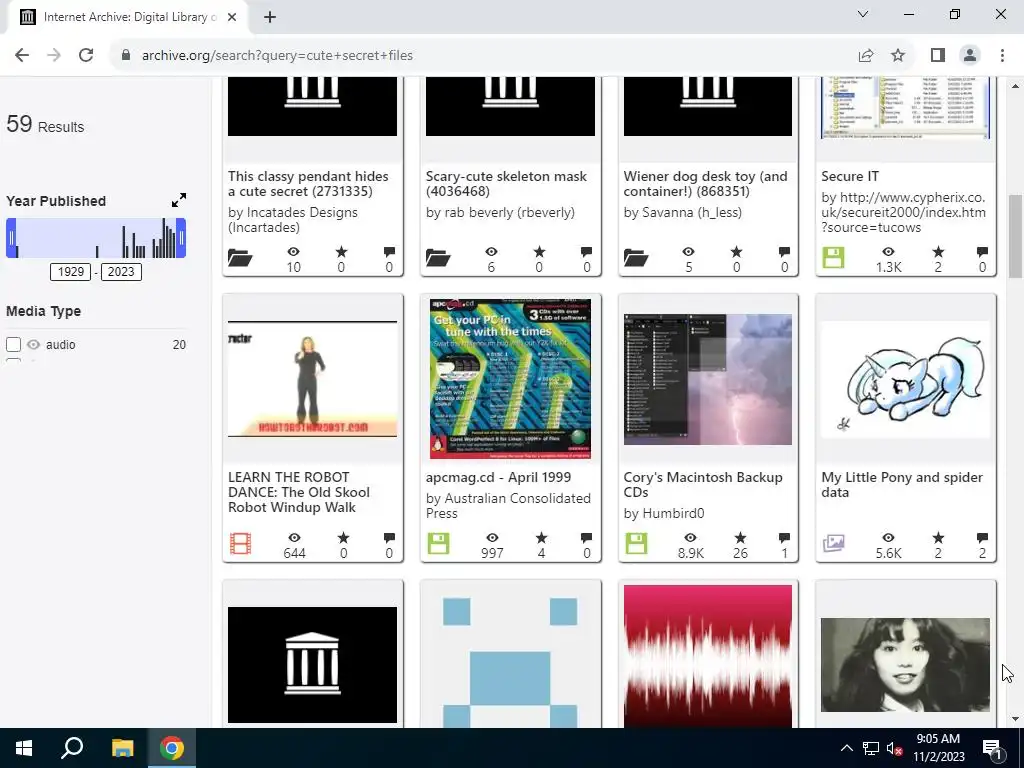
Task: Expand the Year Published histogram
Action: pos(178,200)
